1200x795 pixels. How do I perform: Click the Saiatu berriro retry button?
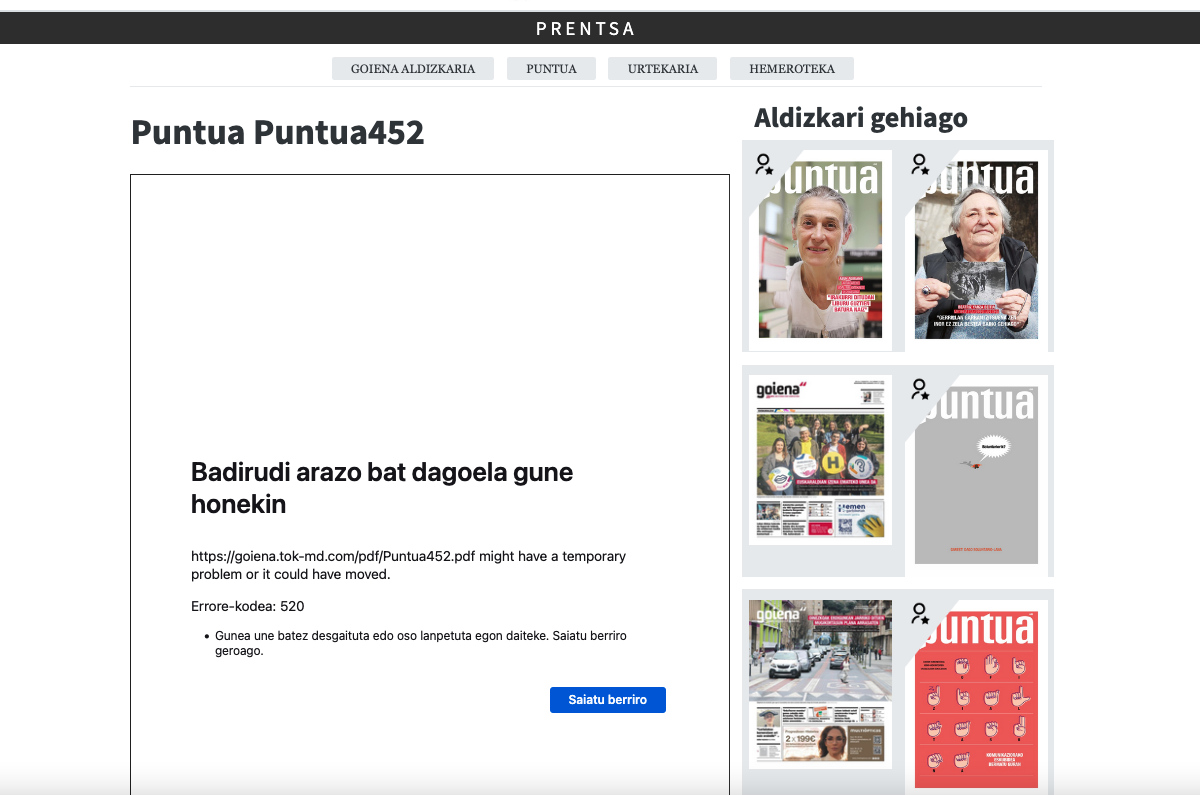click(608, 700)
